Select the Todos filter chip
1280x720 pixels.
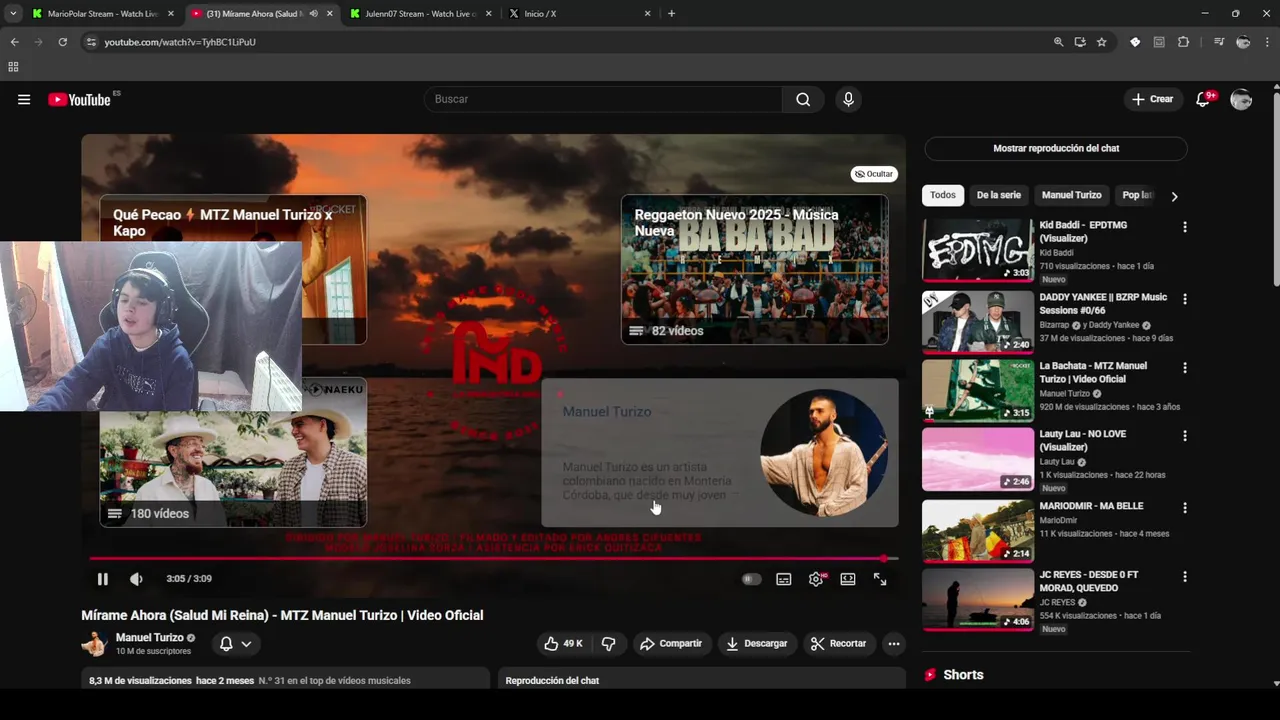coord(943,195)
